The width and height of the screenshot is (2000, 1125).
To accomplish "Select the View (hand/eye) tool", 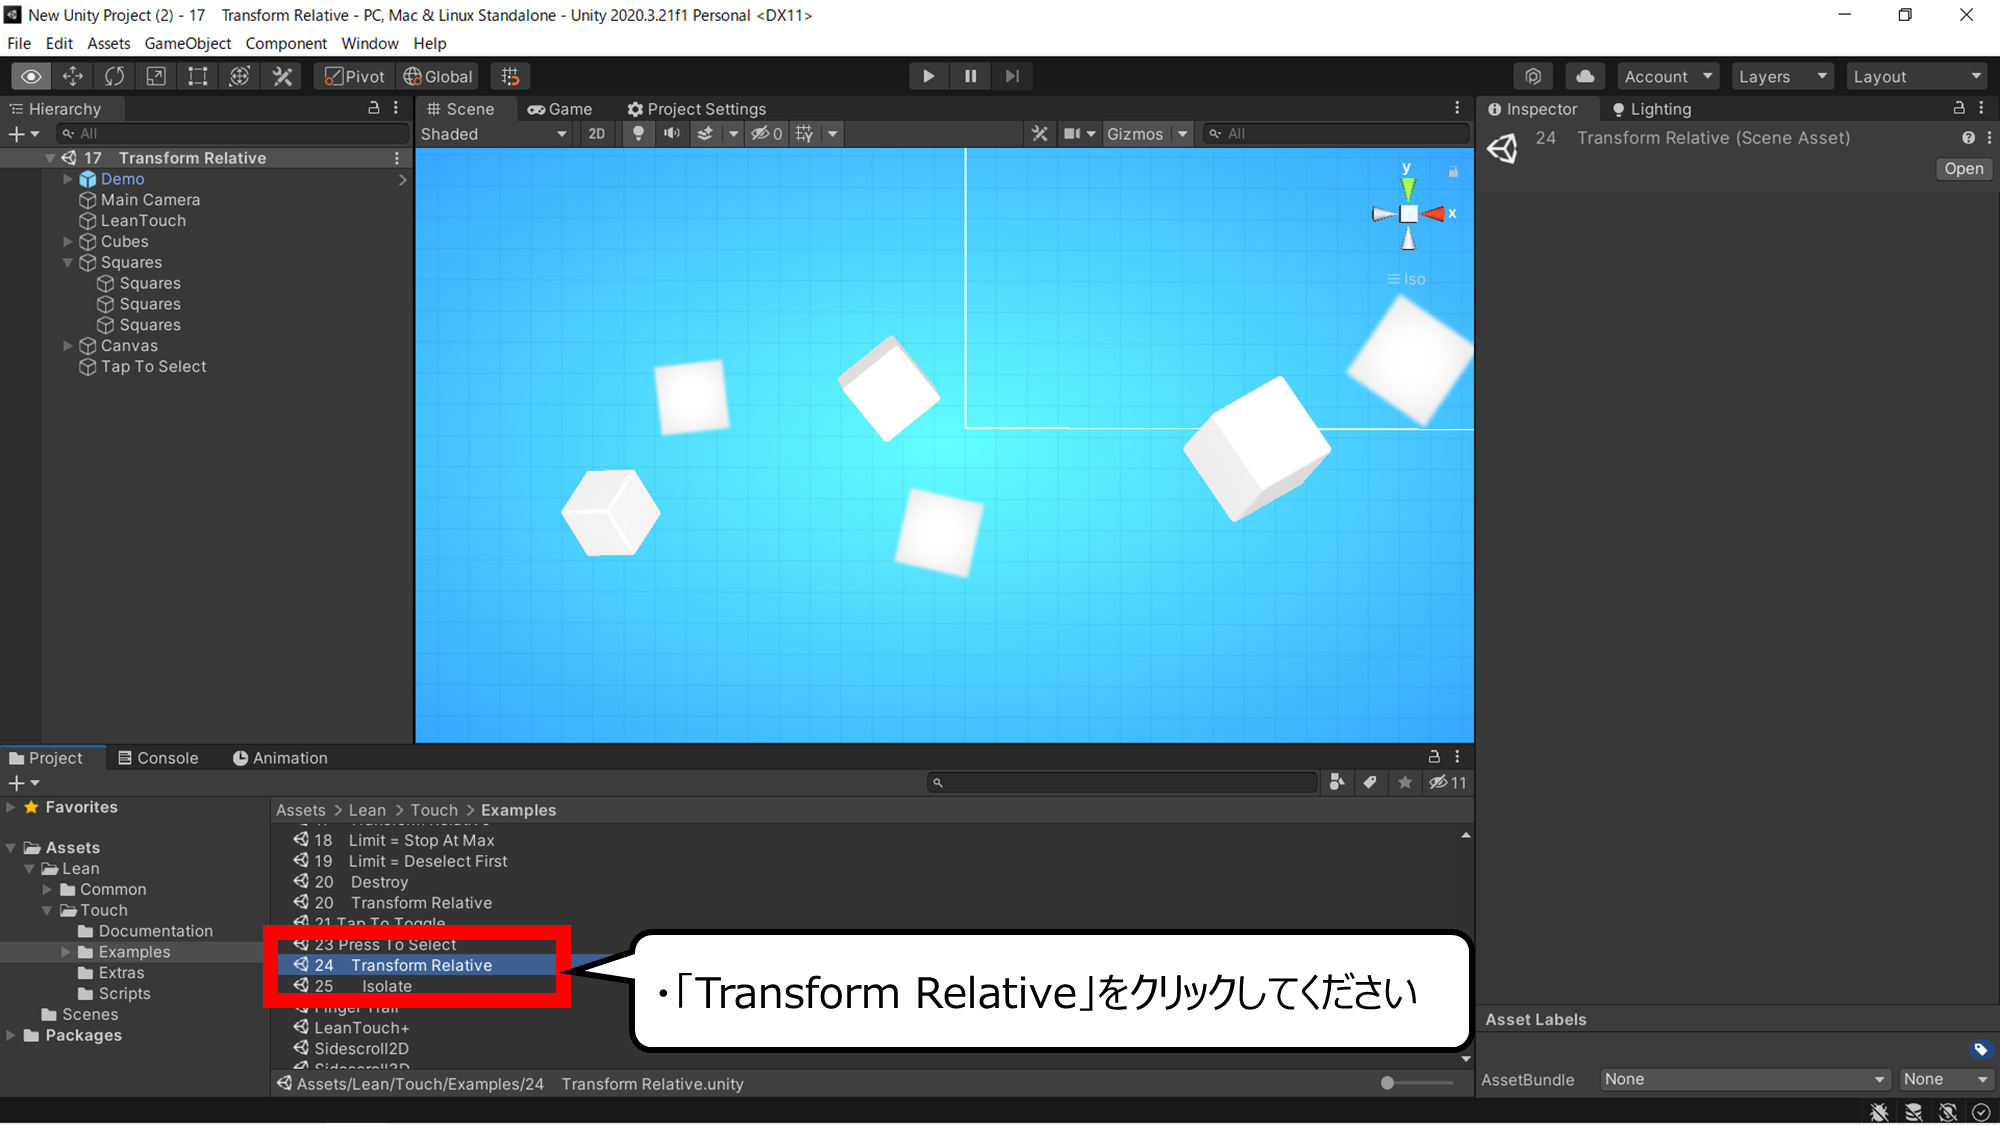I will [x=31, y=76].
